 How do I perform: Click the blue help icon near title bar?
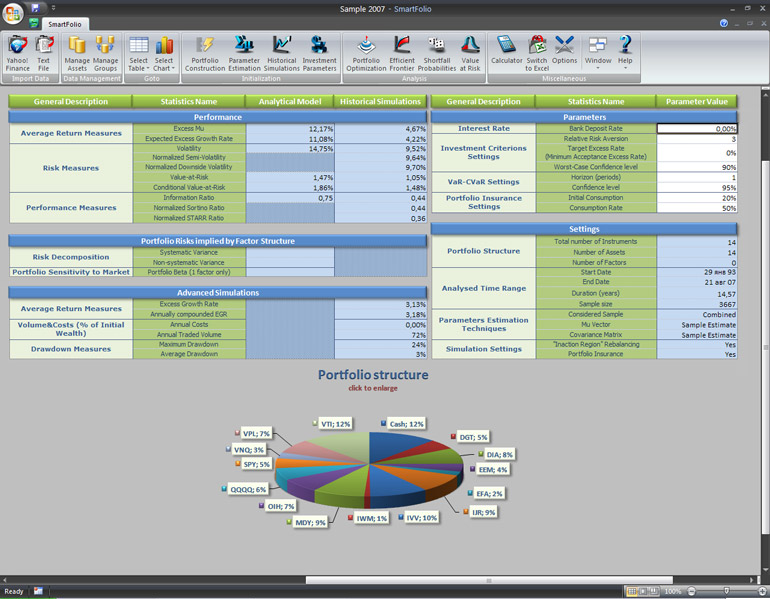724,23
